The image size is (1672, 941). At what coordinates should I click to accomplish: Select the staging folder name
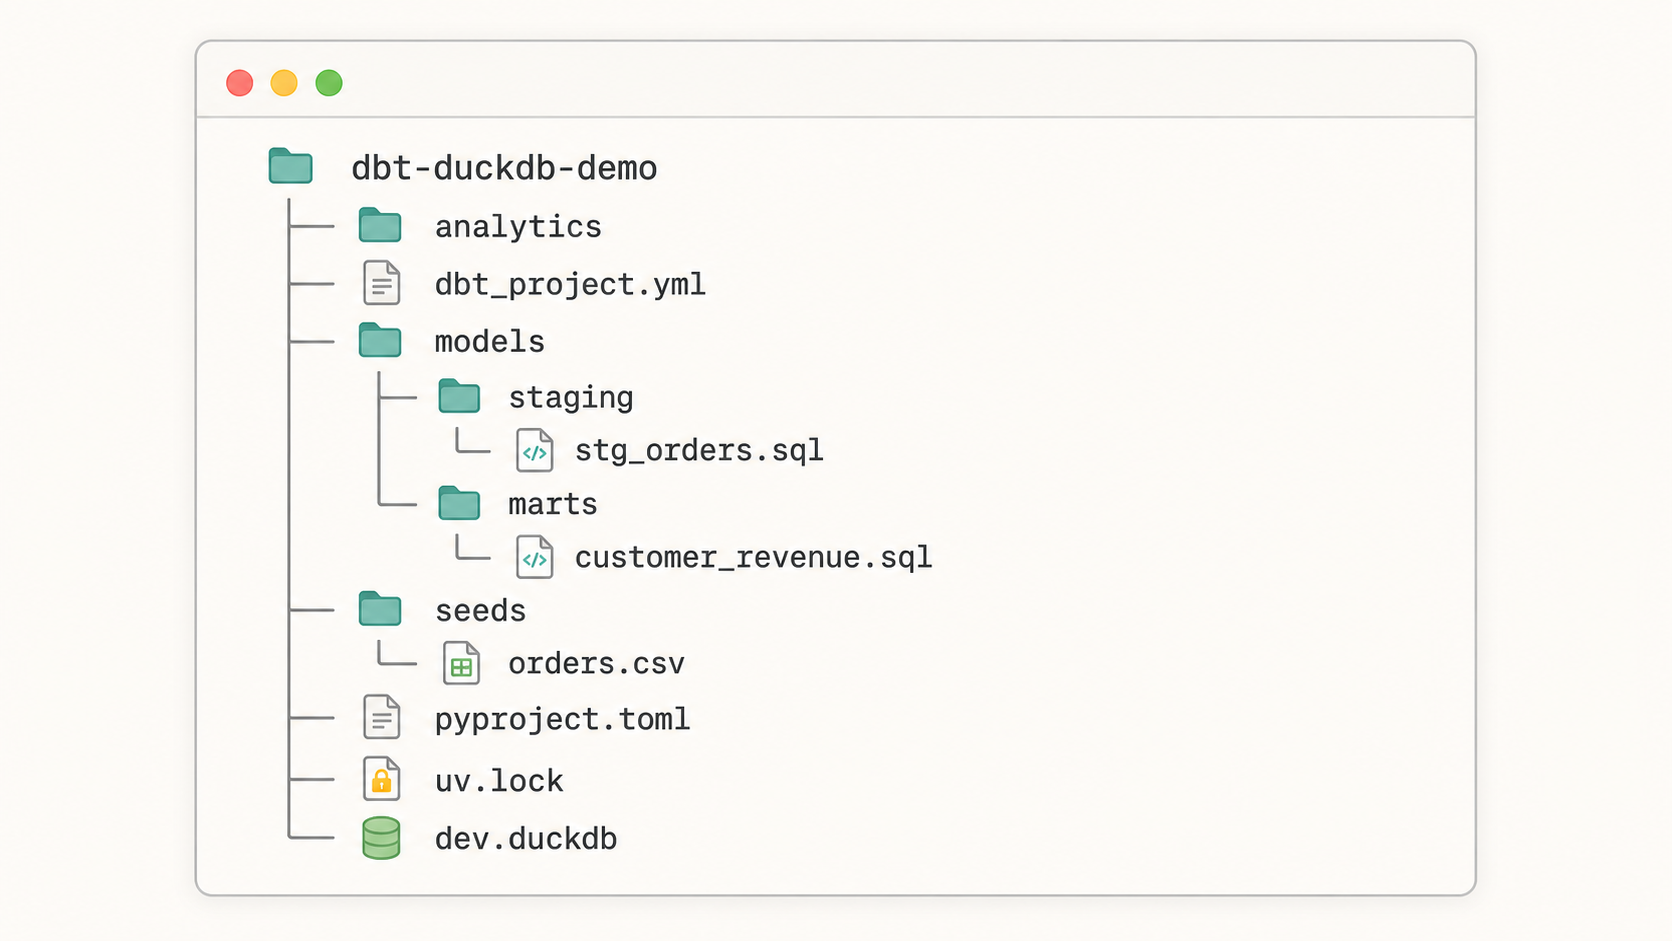571,398
